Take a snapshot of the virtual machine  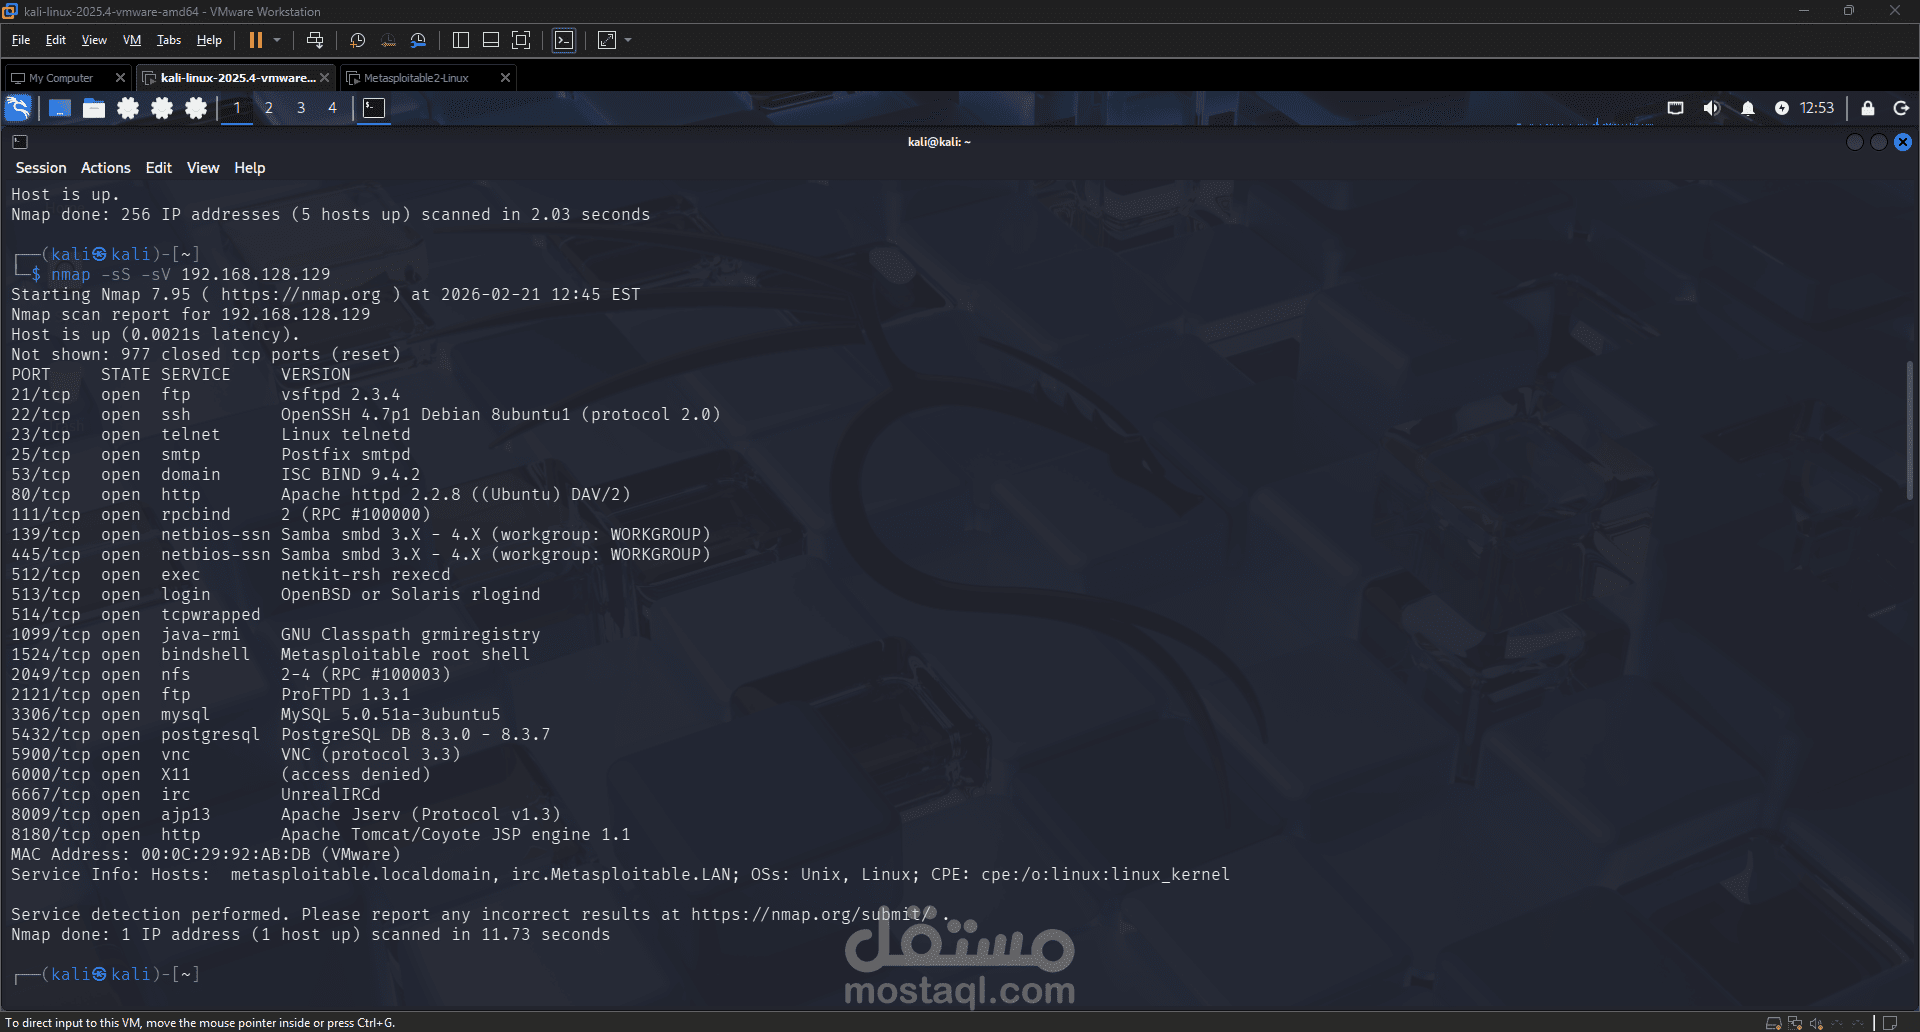[x=357, y=40]
